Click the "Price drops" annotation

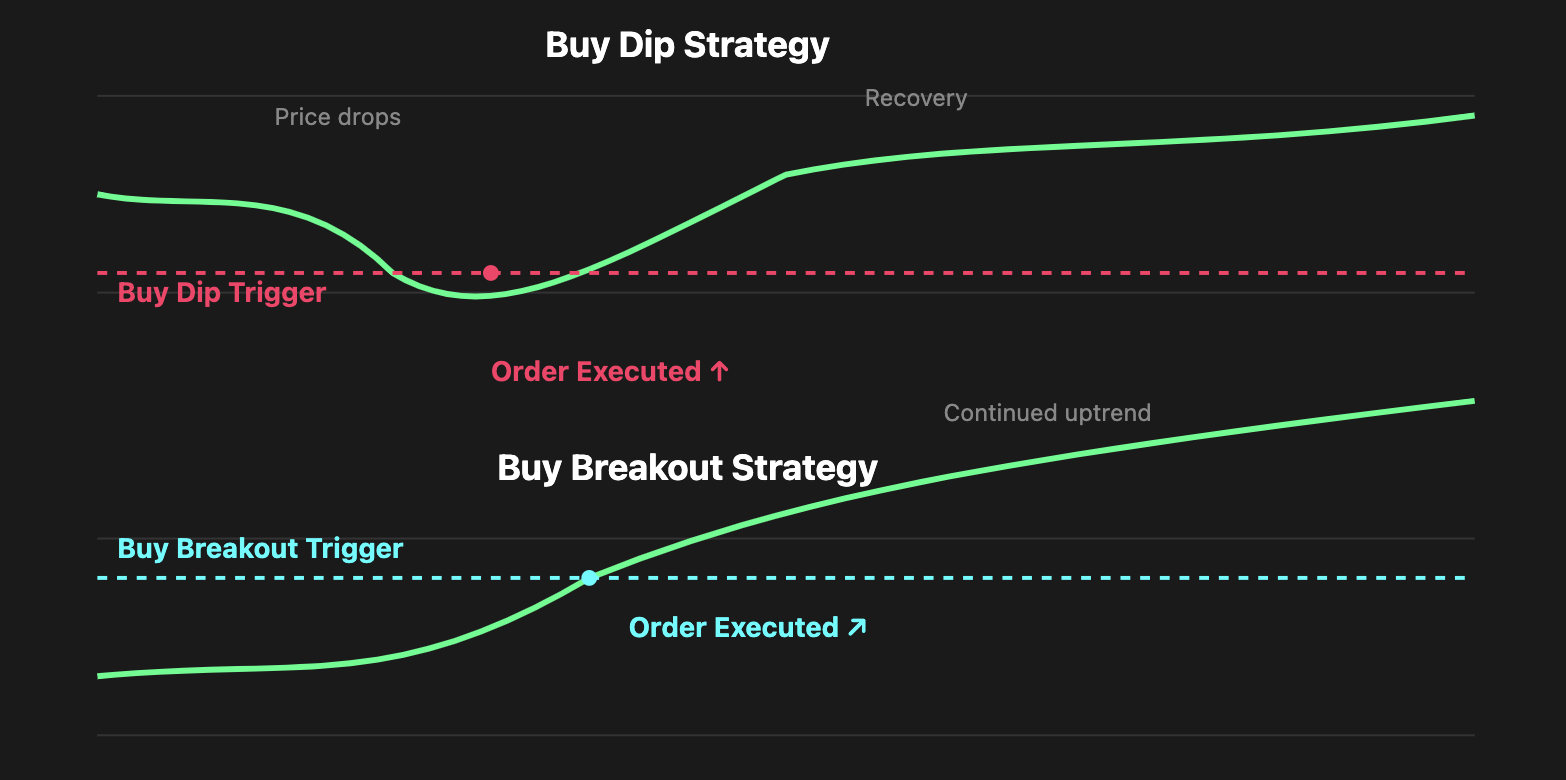(338, 117)
